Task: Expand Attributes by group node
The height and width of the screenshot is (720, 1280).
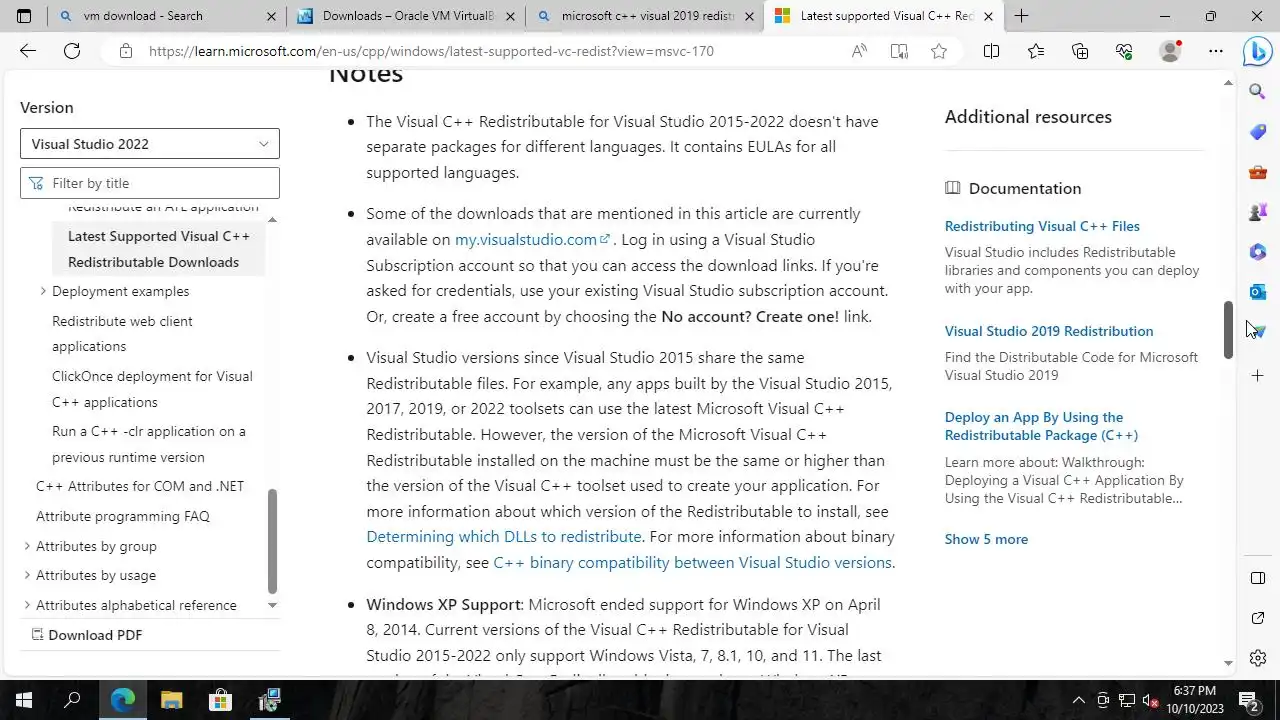Action: [27, 546]
